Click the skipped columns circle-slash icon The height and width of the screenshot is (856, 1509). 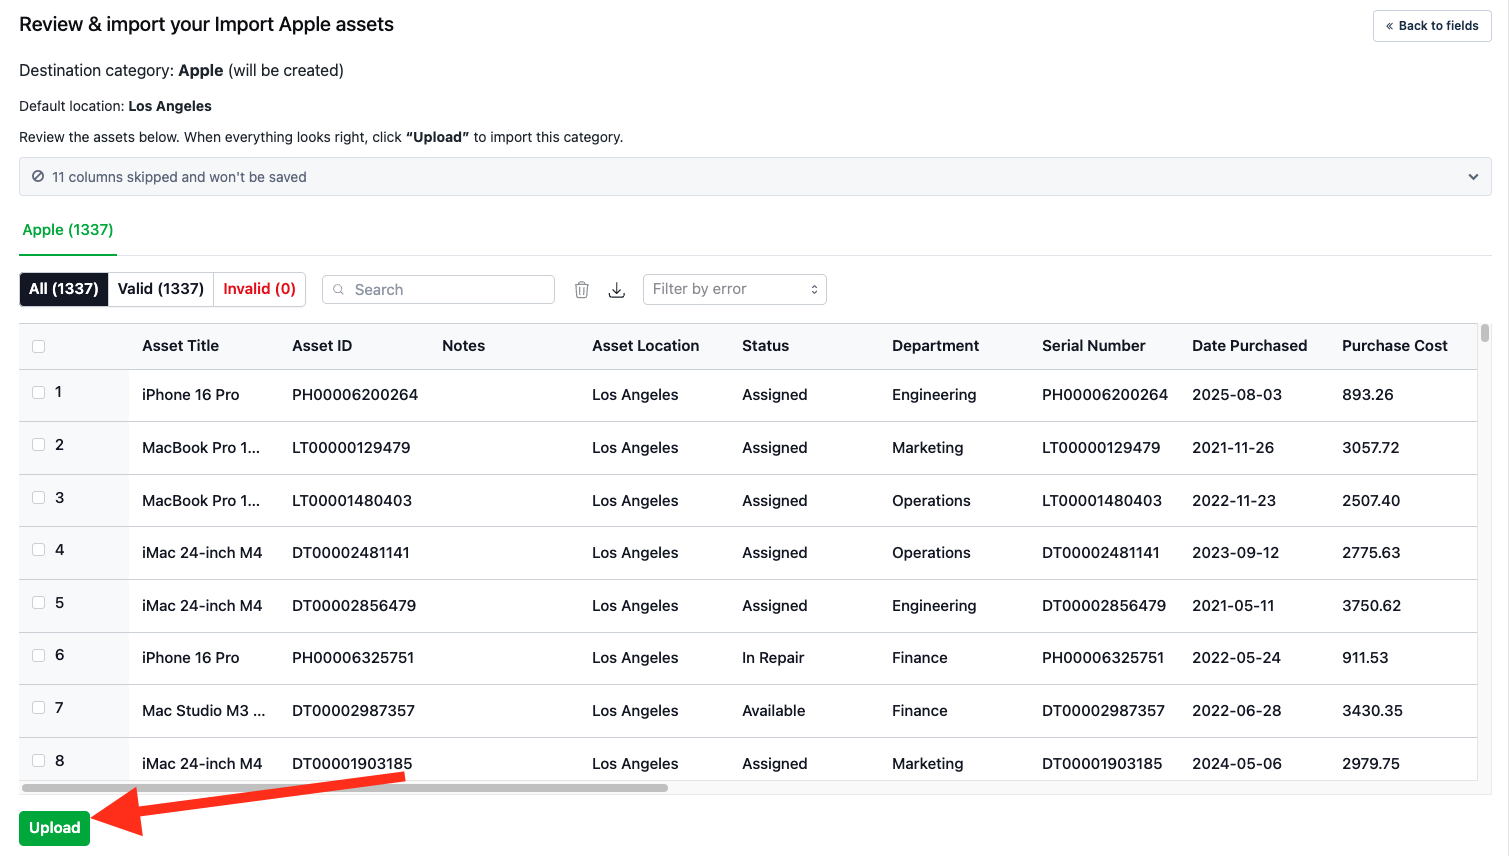(x=38, y=176)
